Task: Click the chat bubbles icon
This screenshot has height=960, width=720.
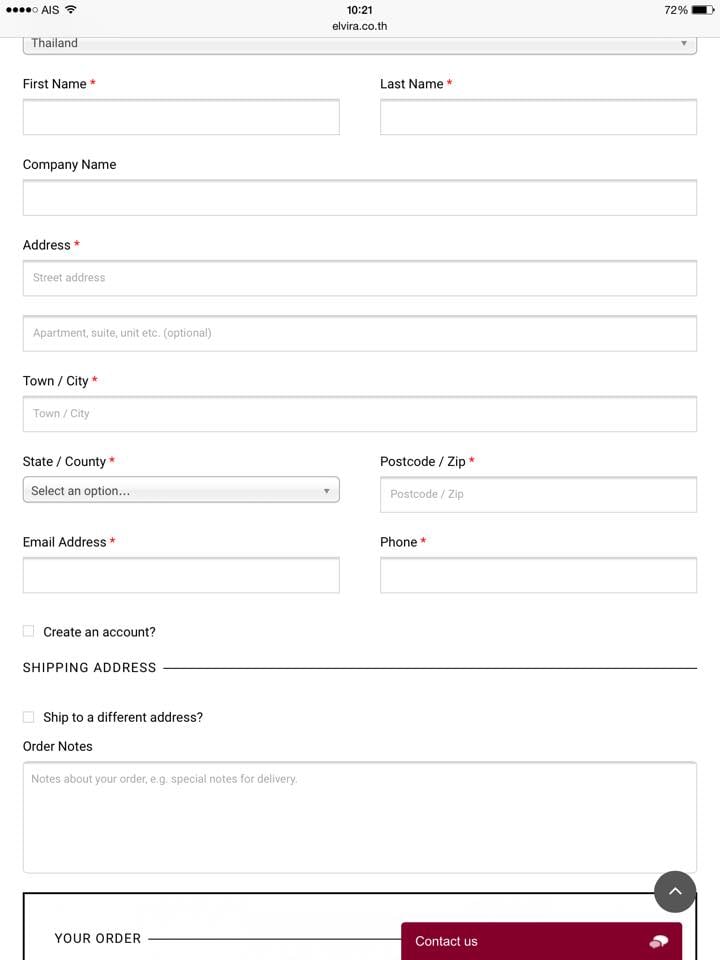Action: point(658,941)
